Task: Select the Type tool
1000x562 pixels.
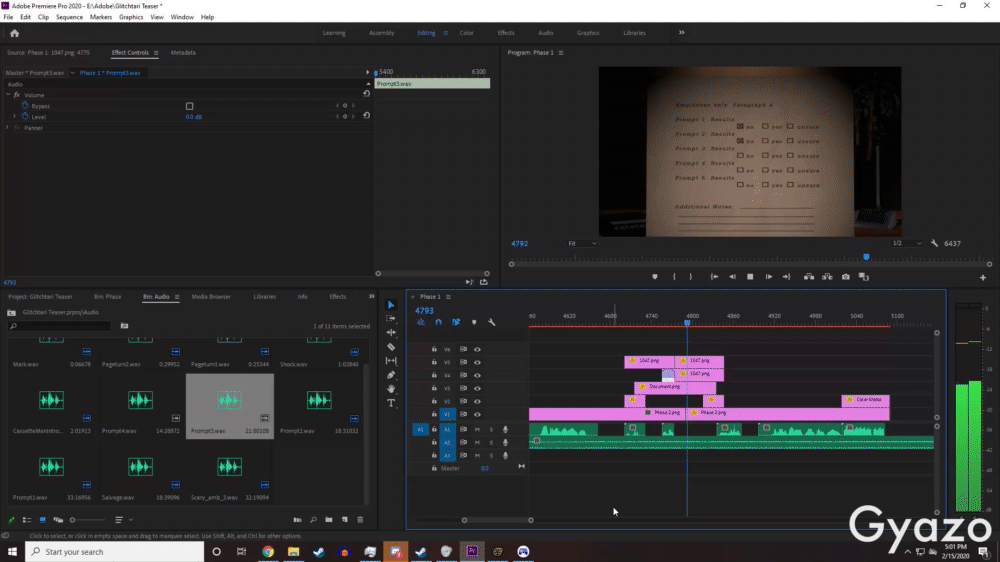Action: click(391, 403)
